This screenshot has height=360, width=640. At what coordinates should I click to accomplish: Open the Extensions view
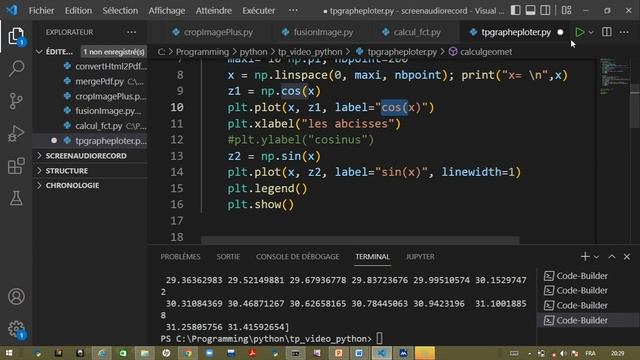[16, 166]
